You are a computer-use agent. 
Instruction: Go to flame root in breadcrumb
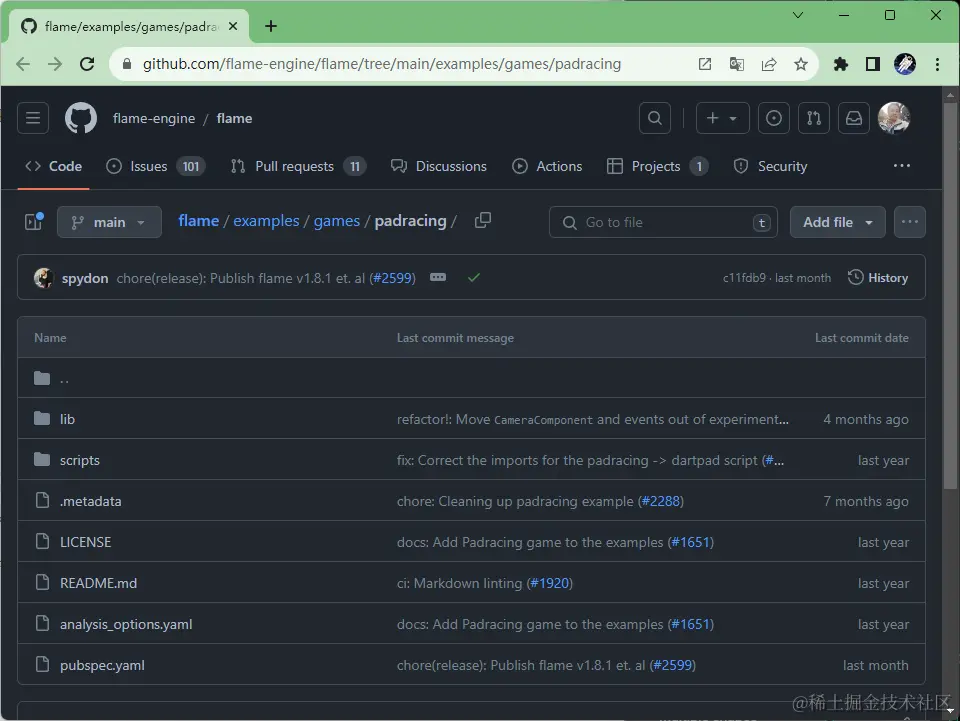point(198,221)
